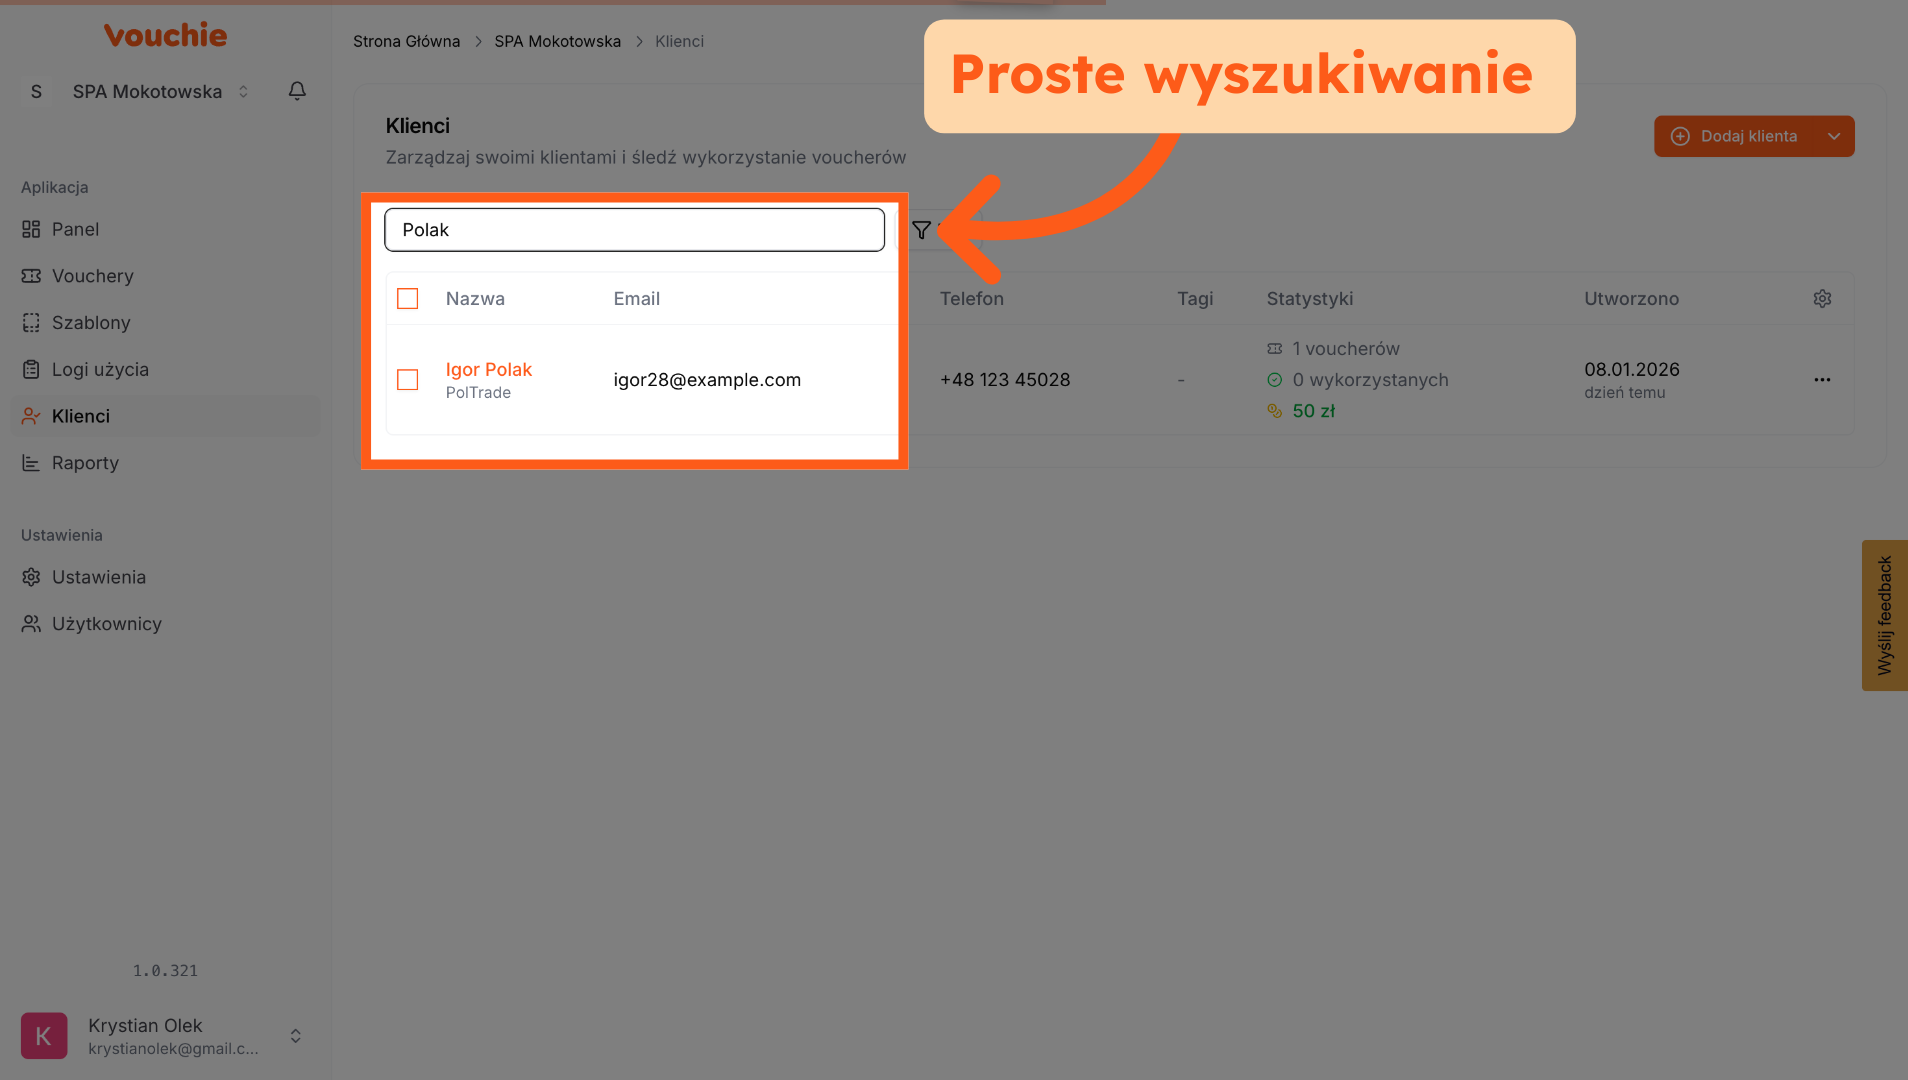Go to Raporty in the sidebar
The height and width of the screenshot is (1080, 1908).
tap(85, 463)
